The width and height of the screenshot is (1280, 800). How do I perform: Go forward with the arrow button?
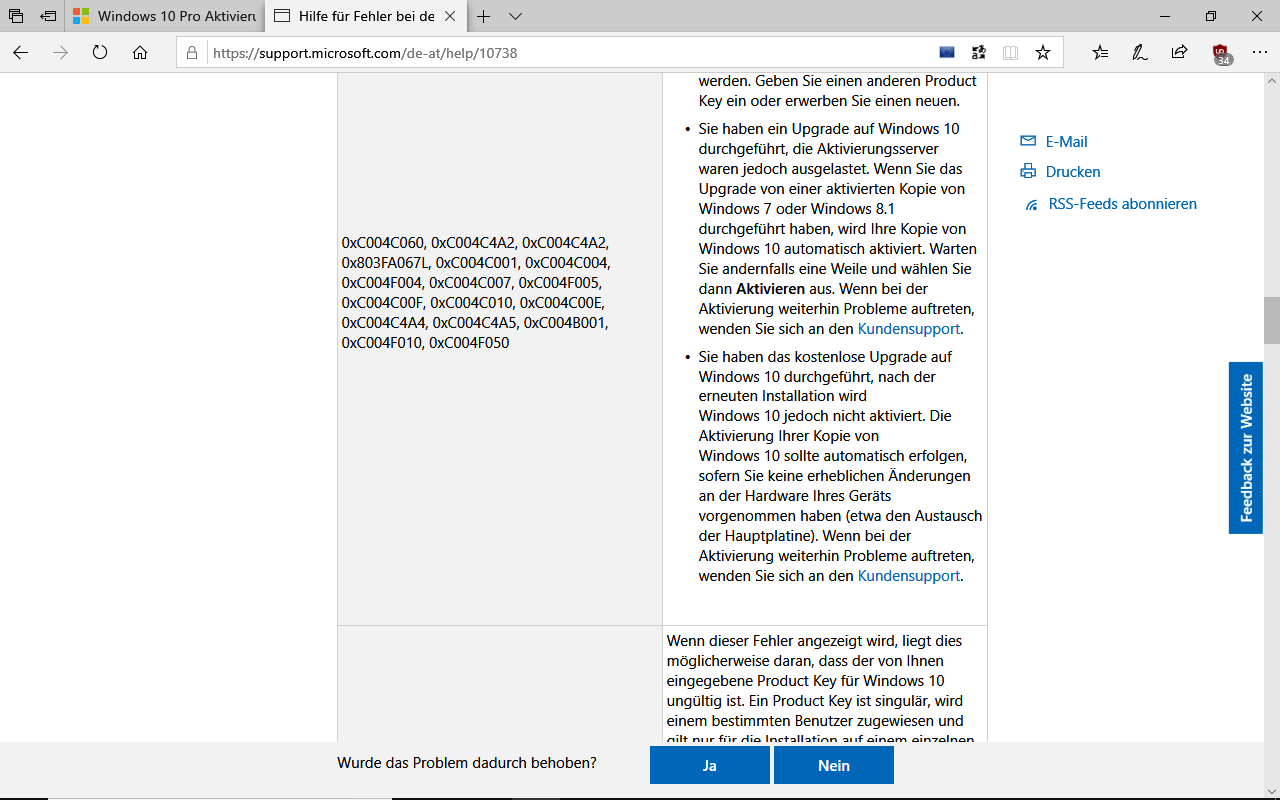60,52
